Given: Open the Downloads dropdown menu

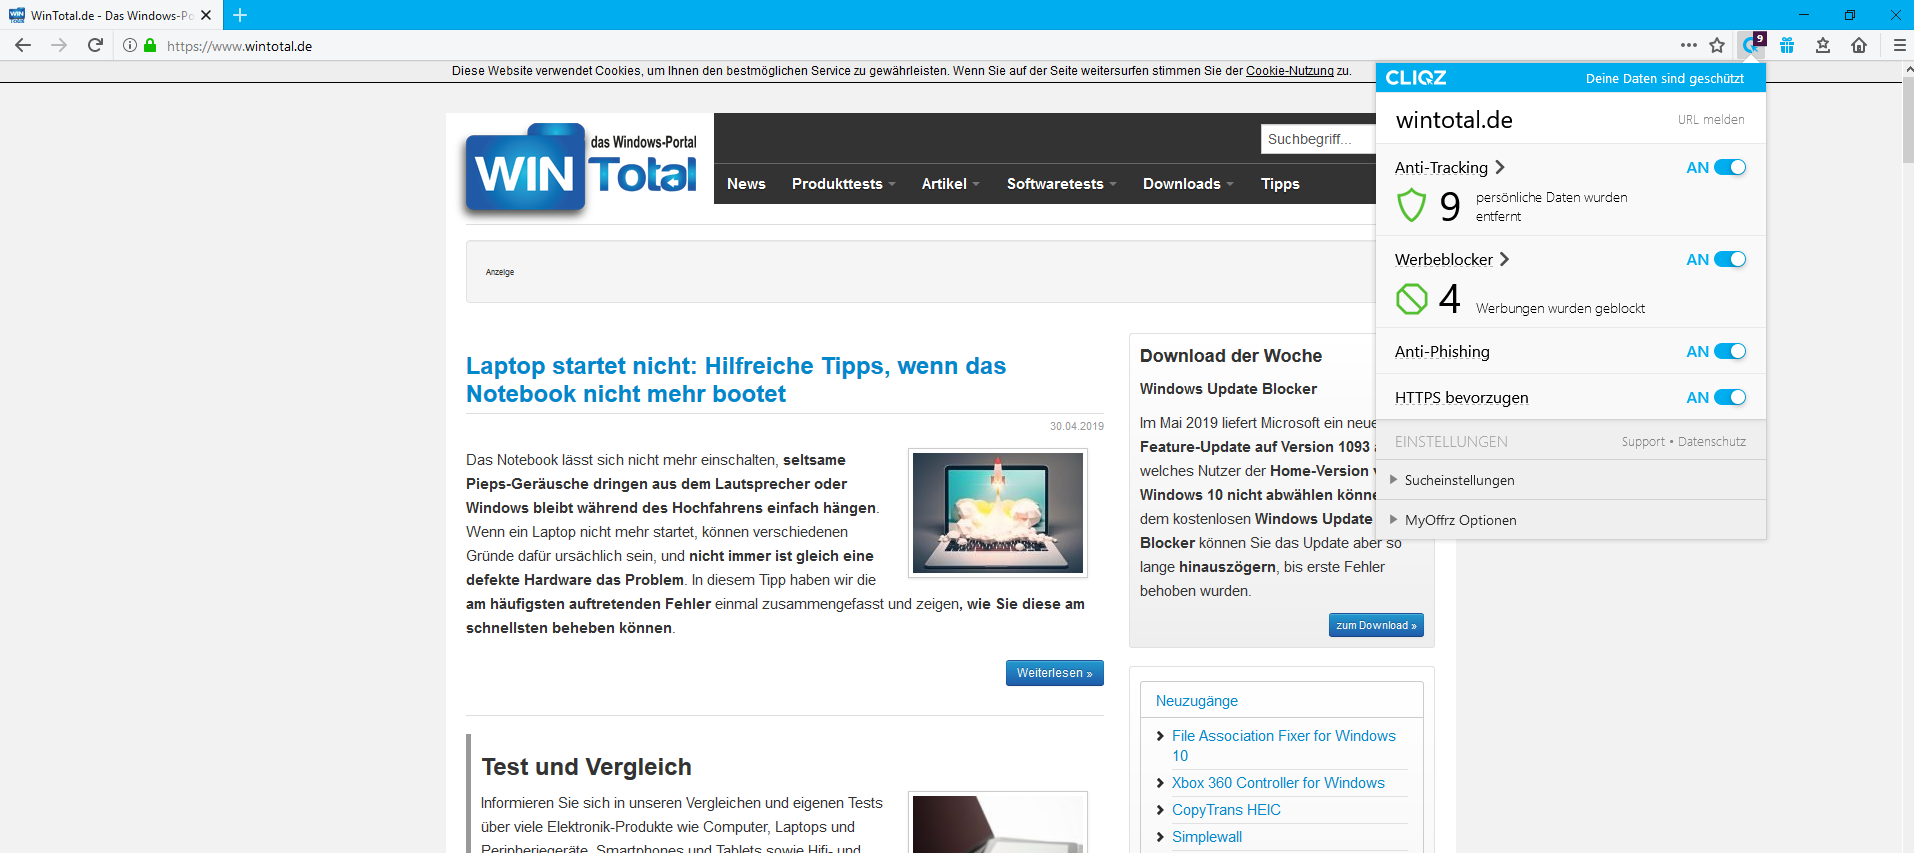Looking at the screenshot, I should 1188,184.
